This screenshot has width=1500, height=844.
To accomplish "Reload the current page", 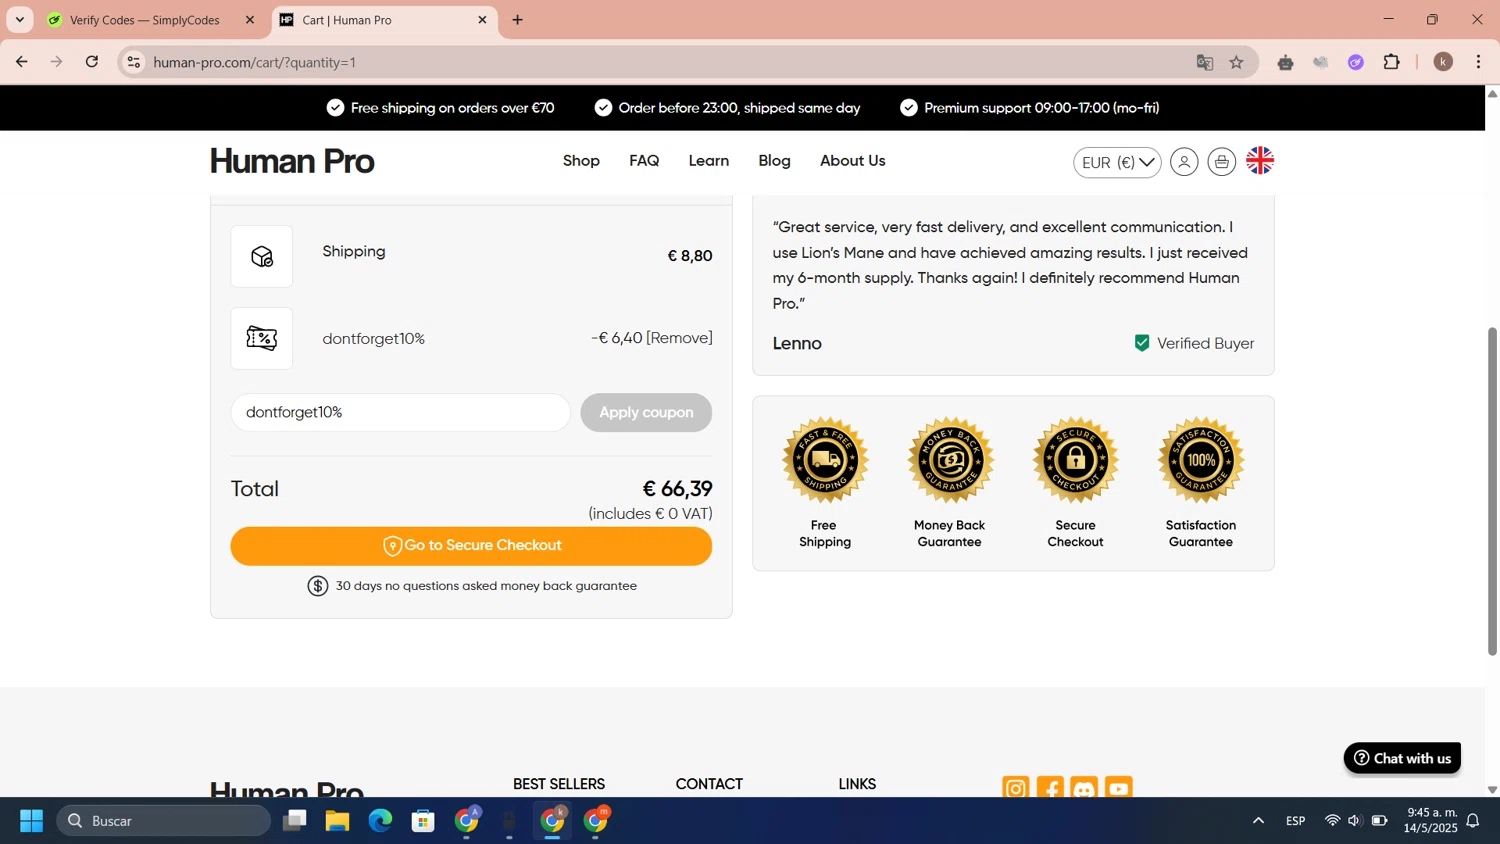I will tap(92, 62).
